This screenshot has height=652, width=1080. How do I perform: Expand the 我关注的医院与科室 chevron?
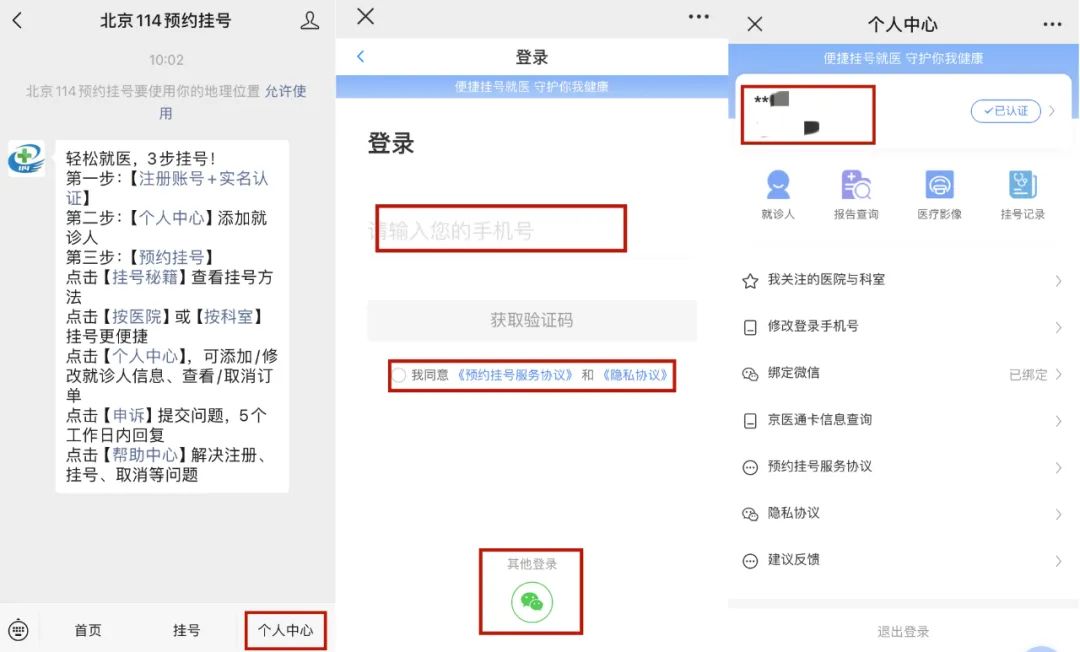coord(1058,281)
